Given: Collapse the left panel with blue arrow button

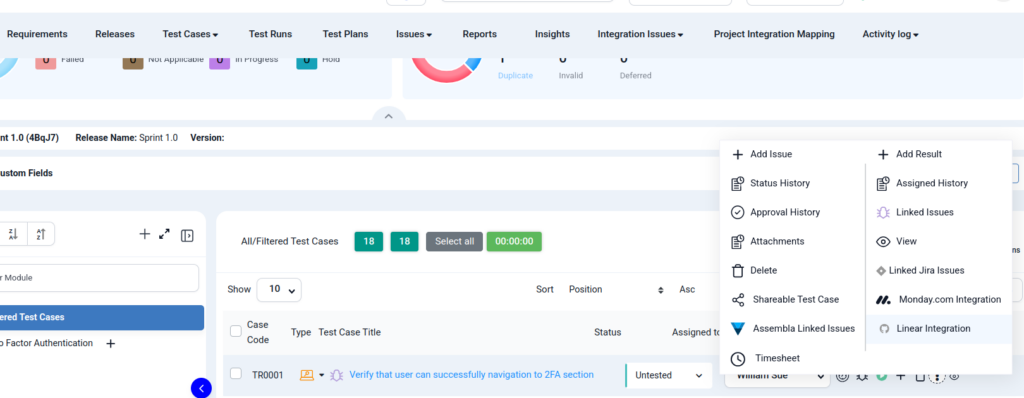Looking at the screenshot, I should coord(201,388).
